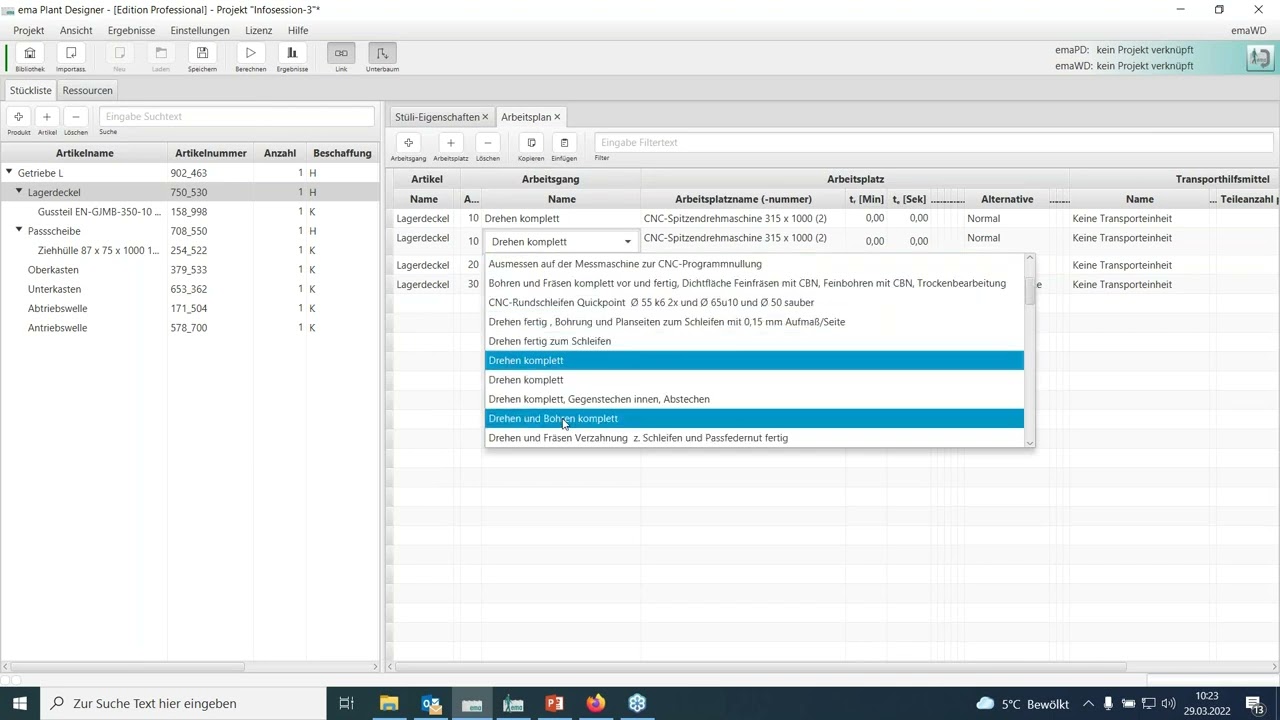Sort by Artikelnummer column header
Viewport: 1280px width, 720px height.
(211, 153)
